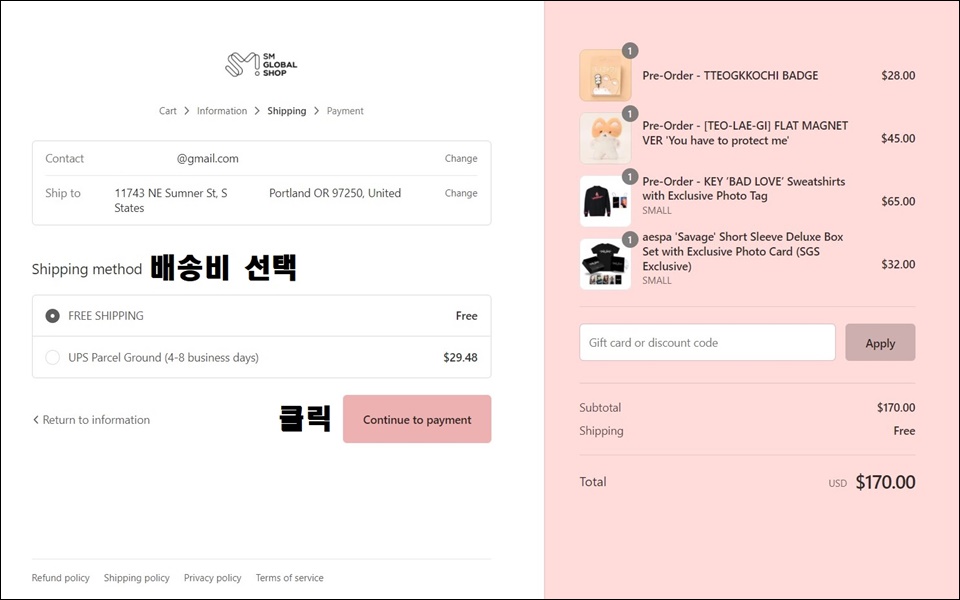This screenshot has height=600, width=960.
Task: Click the @gmail.com contact email text
Action: [208, 159]
